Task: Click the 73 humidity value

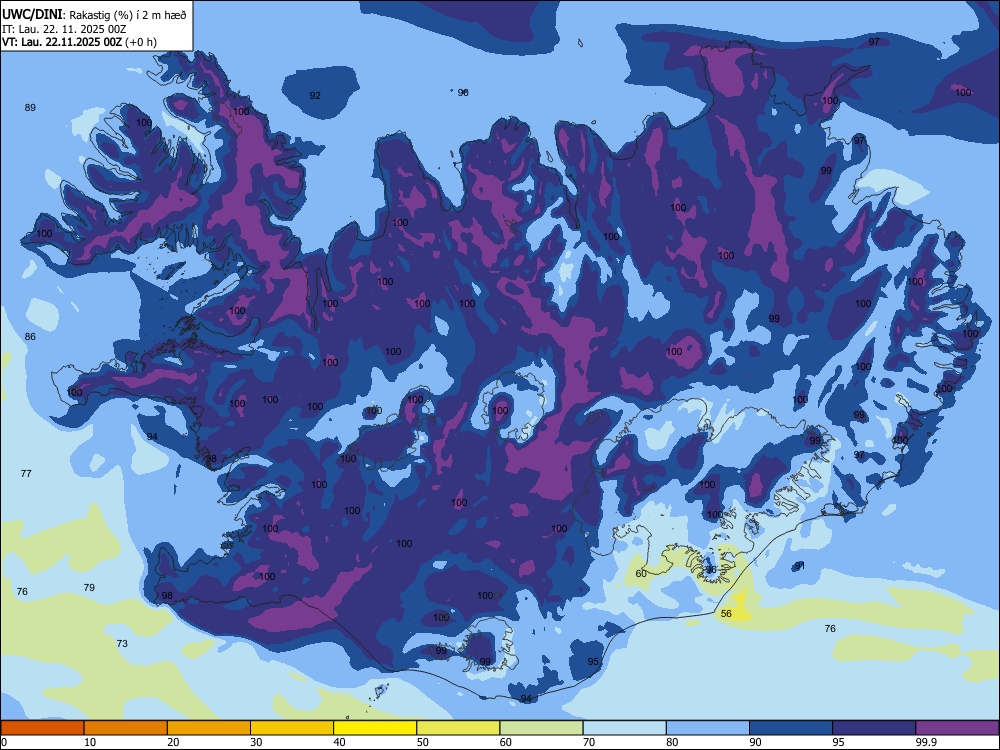Action: coord(122,643)
